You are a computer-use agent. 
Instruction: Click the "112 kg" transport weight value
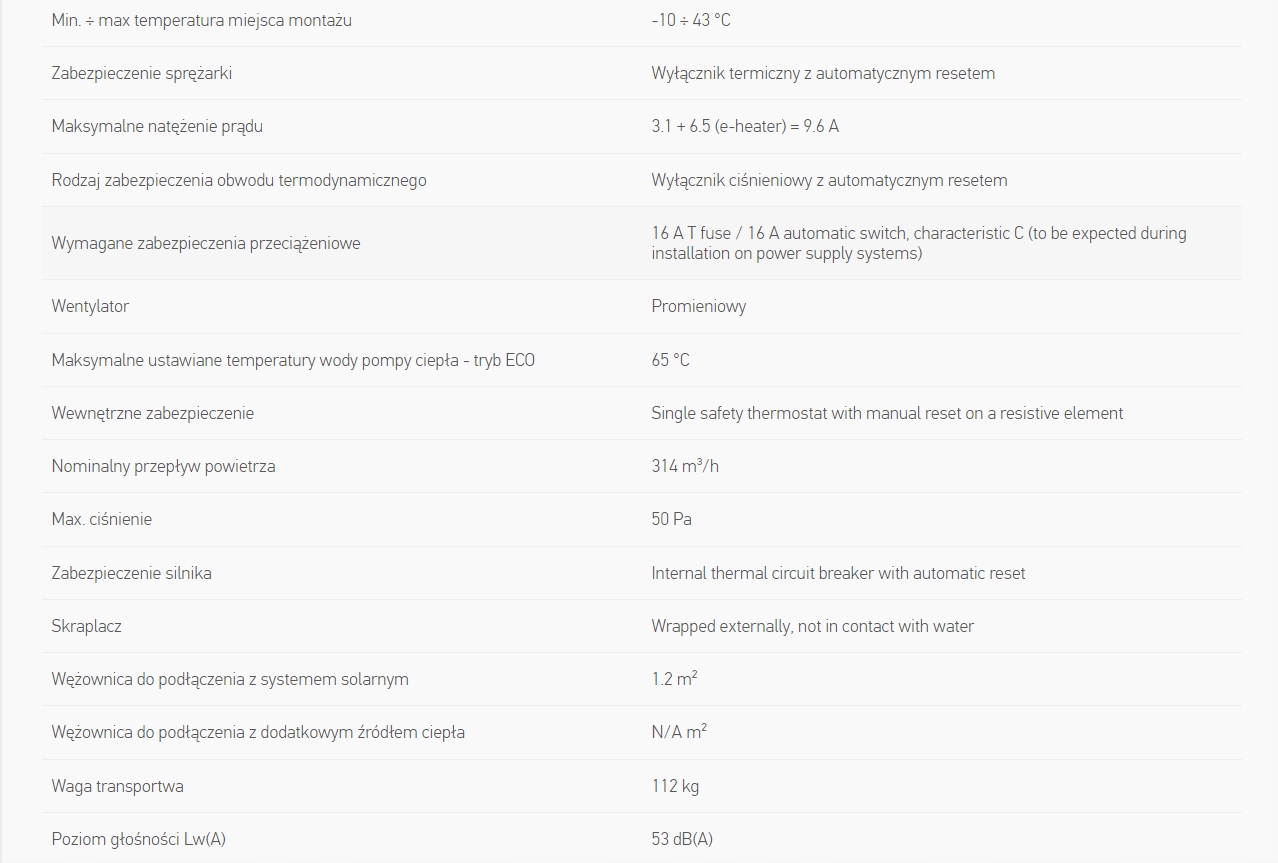(675, 786)
